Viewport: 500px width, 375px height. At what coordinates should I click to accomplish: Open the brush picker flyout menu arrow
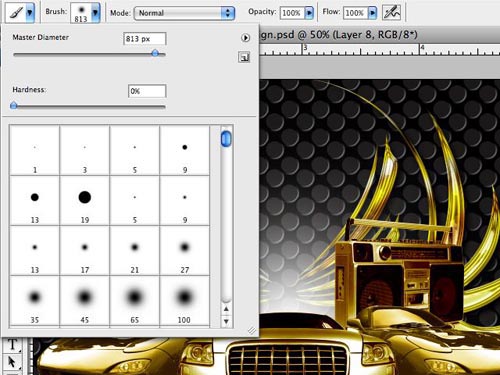pyautogui.click(x=245, y=38)
